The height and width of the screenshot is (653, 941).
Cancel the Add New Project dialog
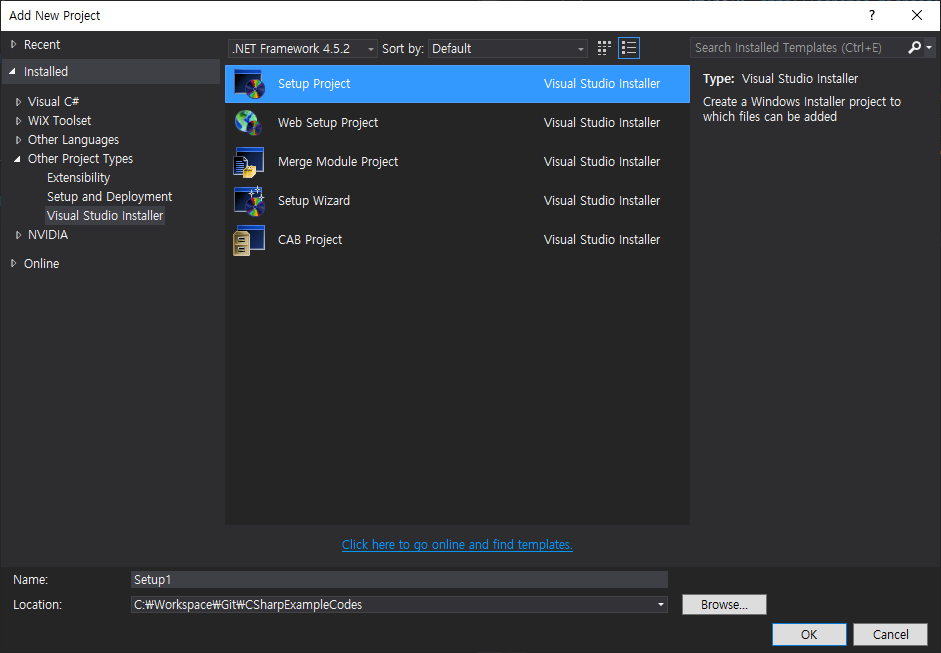click(x=891, y=634)
